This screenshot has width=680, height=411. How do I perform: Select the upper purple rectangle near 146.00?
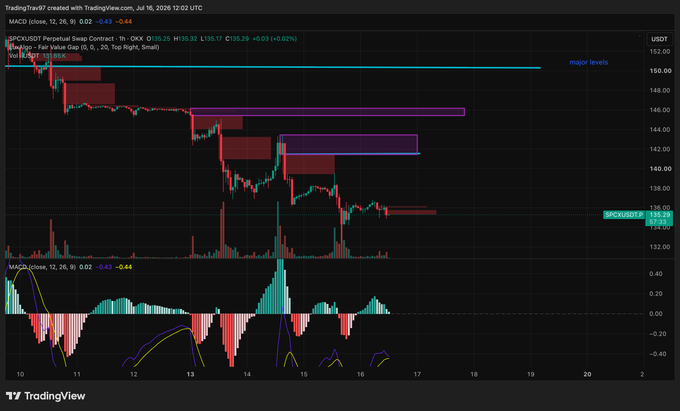[x=327, y=112]
